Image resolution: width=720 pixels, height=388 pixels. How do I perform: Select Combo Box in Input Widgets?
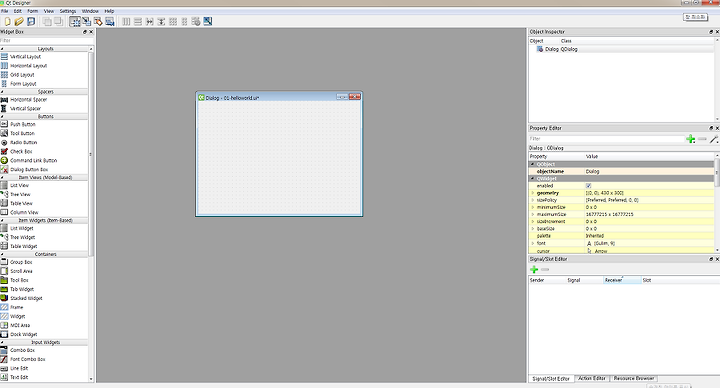tap(22, 350)
